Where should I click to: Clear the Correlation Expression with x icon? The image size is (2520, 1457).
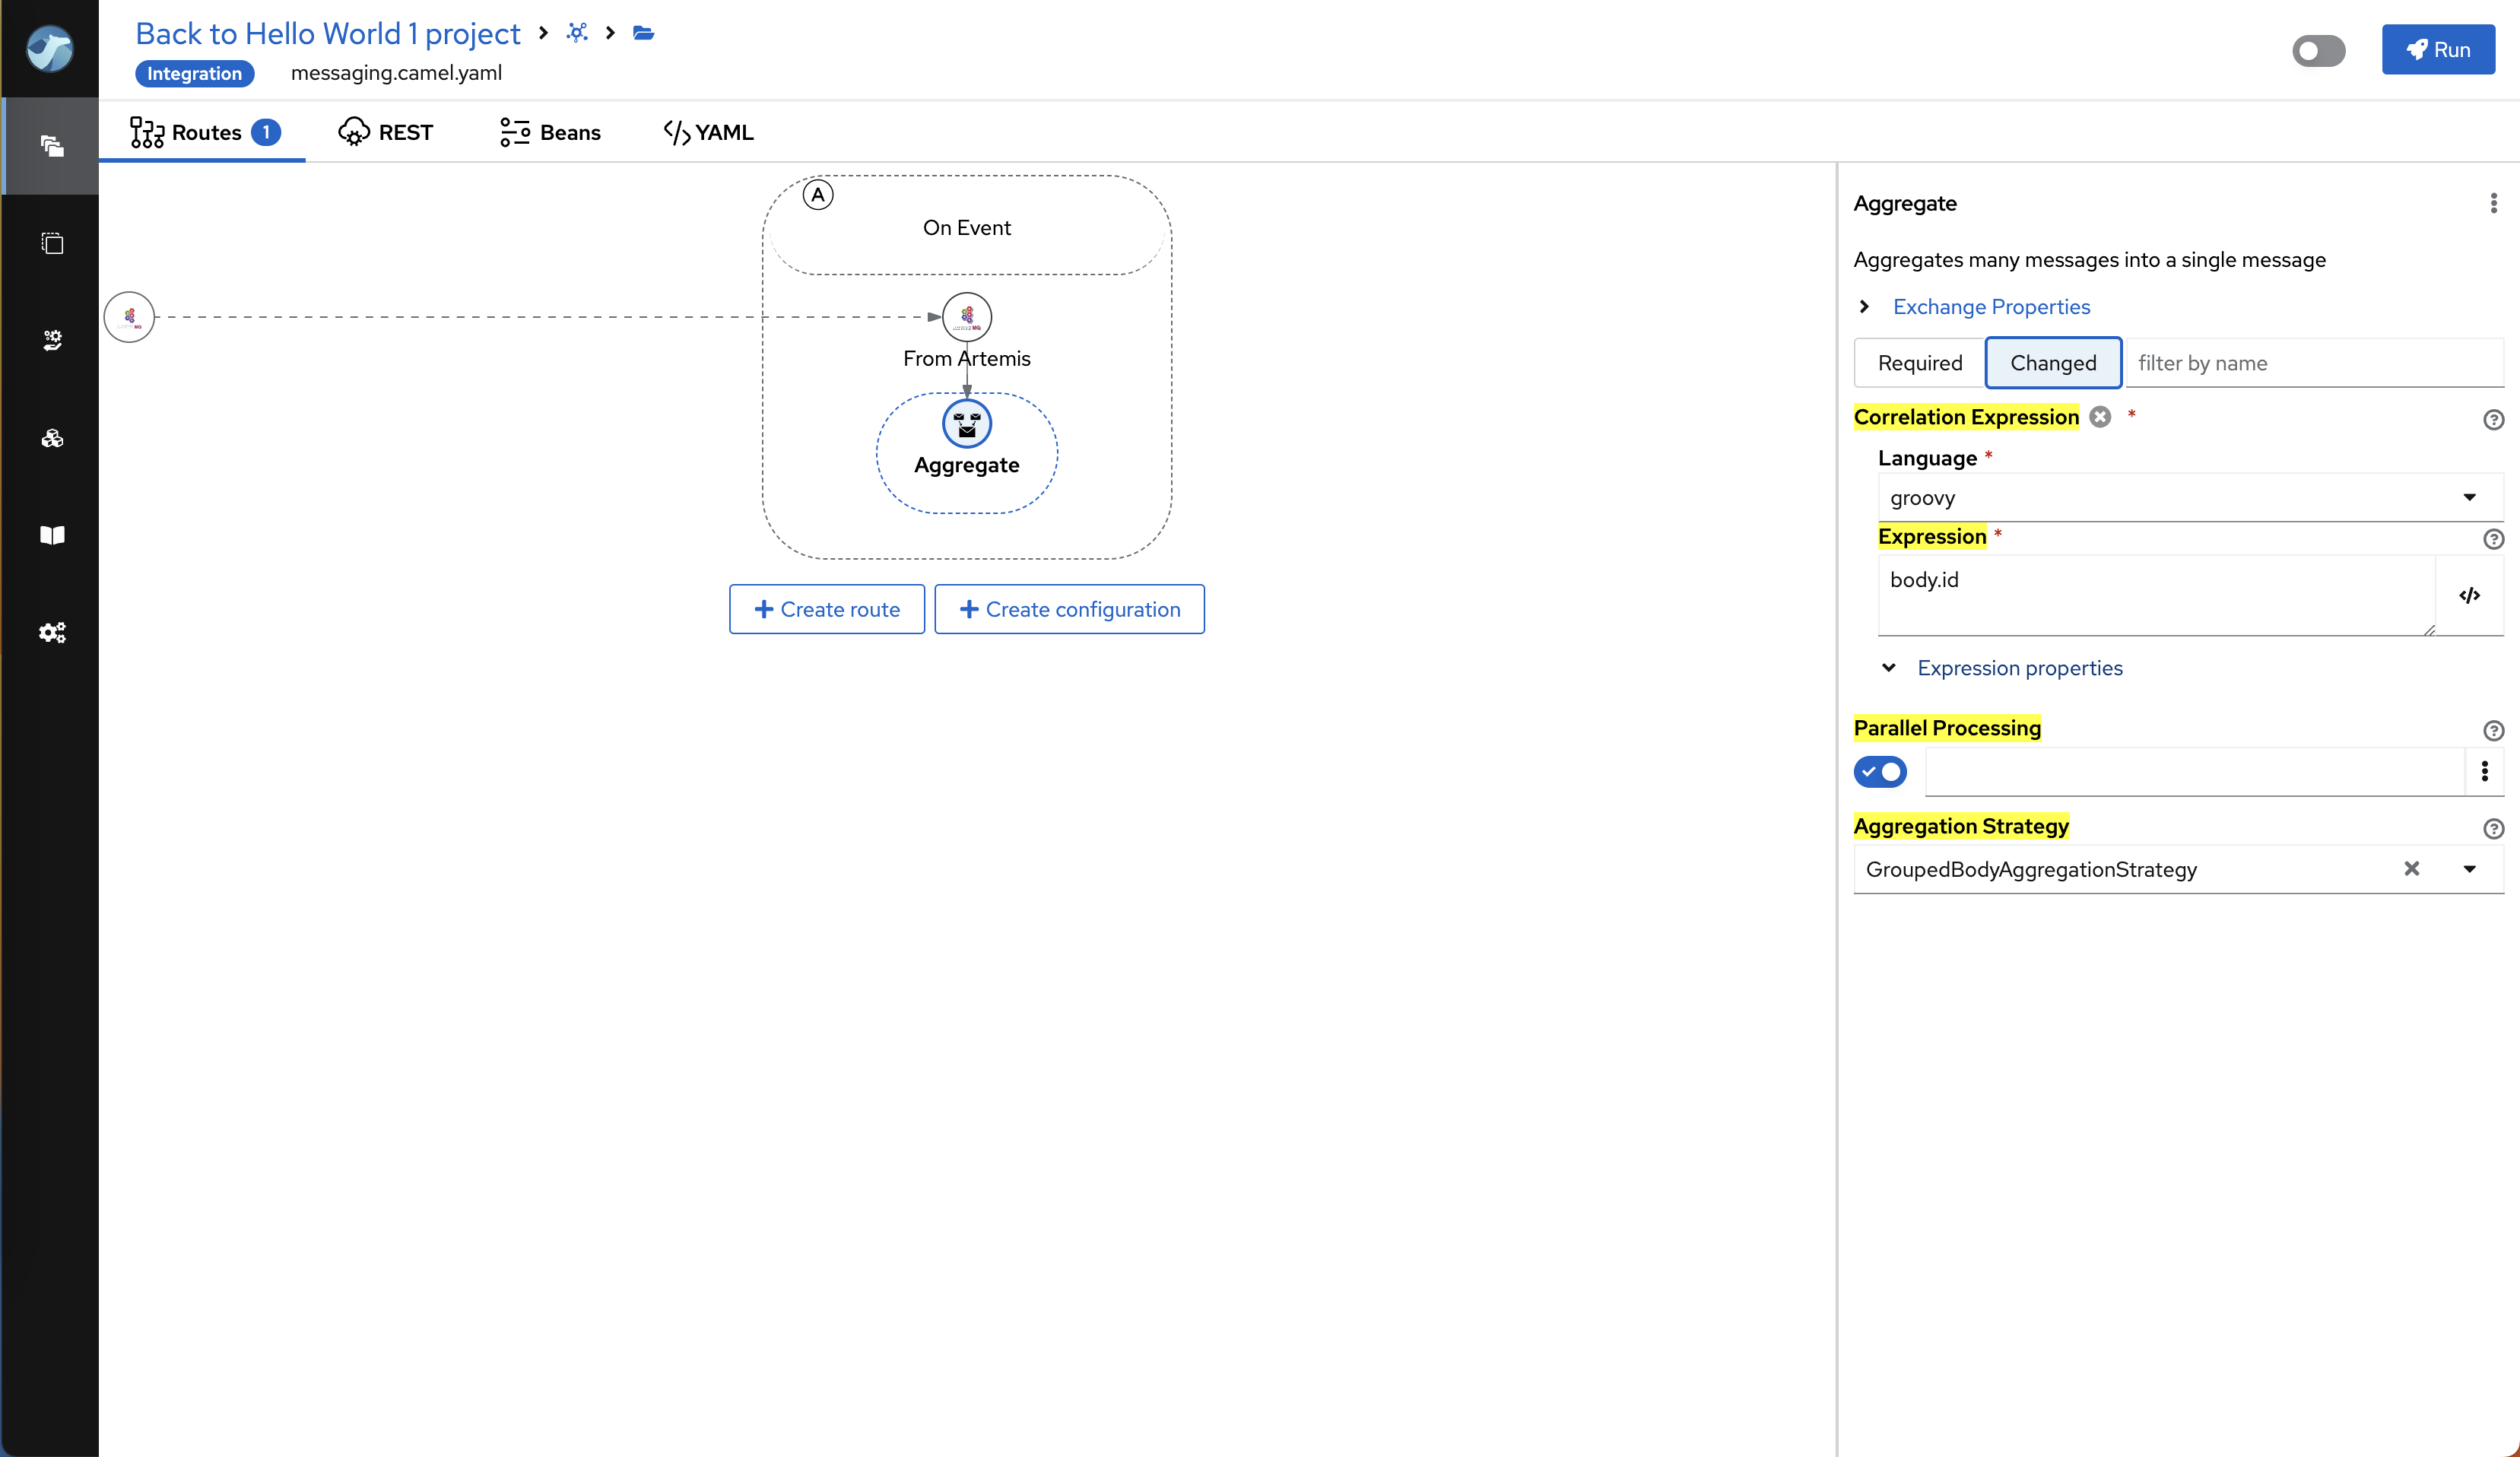pos(2100,417)
